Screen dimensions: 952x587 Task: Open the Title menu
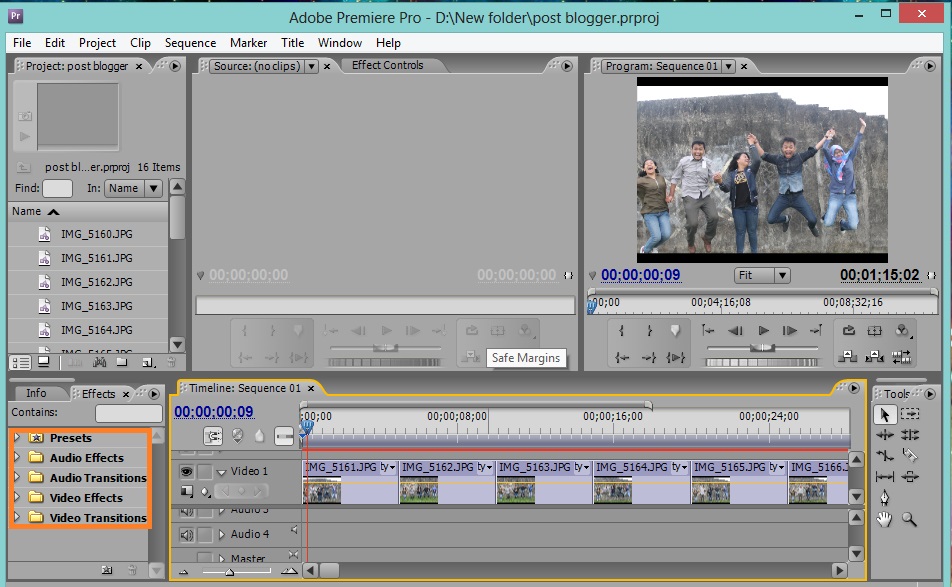[x=292, y=42]
